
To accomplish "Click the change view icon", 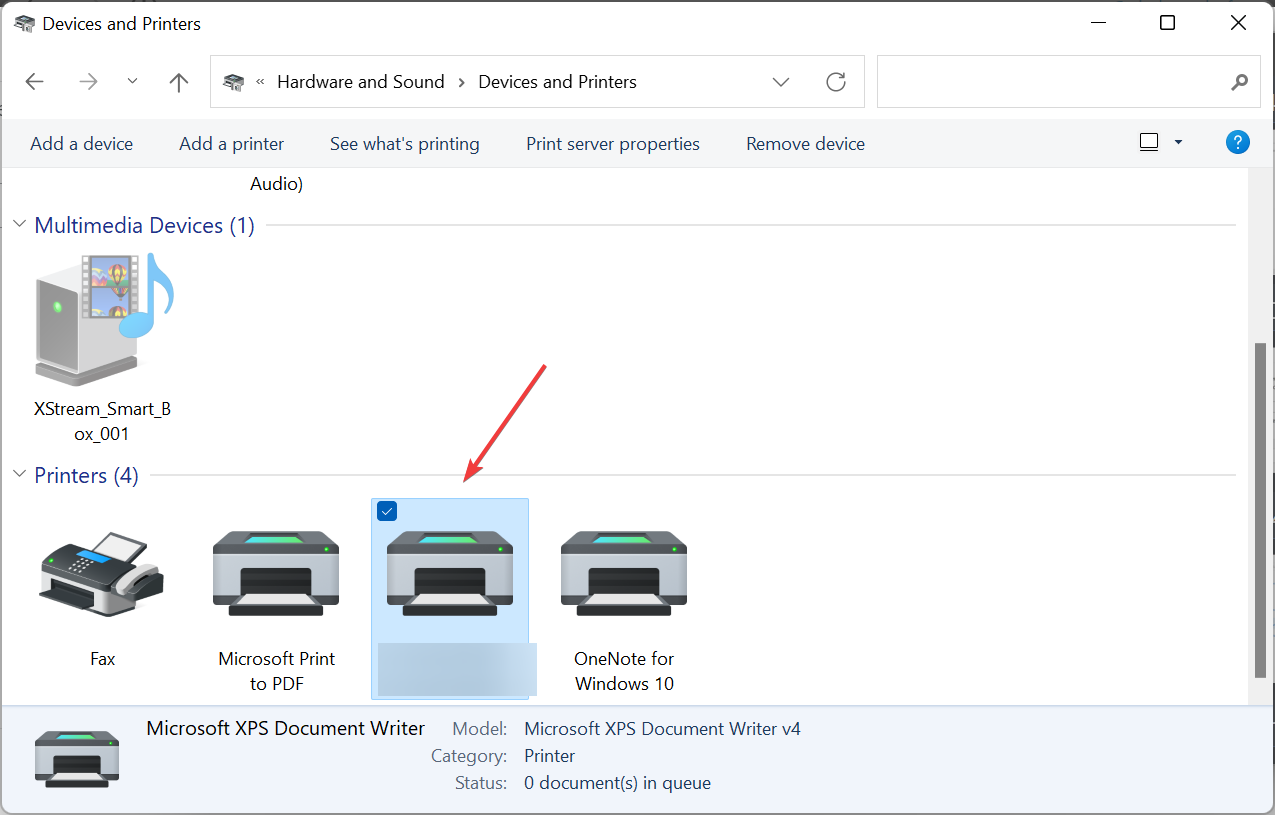I will [x=1149, y=143].
